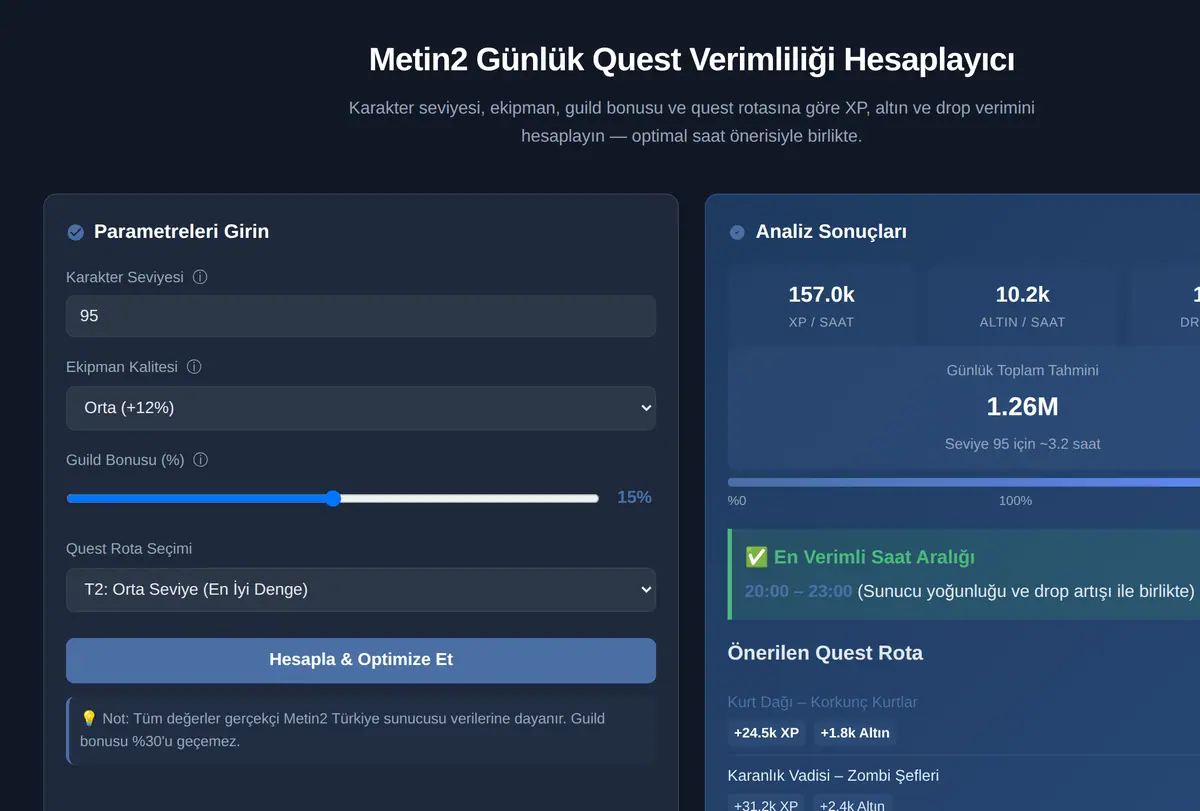
Task: Click the Hesapla & Optimize Et button
Action: pyautogui.click(x=361, y=660)
